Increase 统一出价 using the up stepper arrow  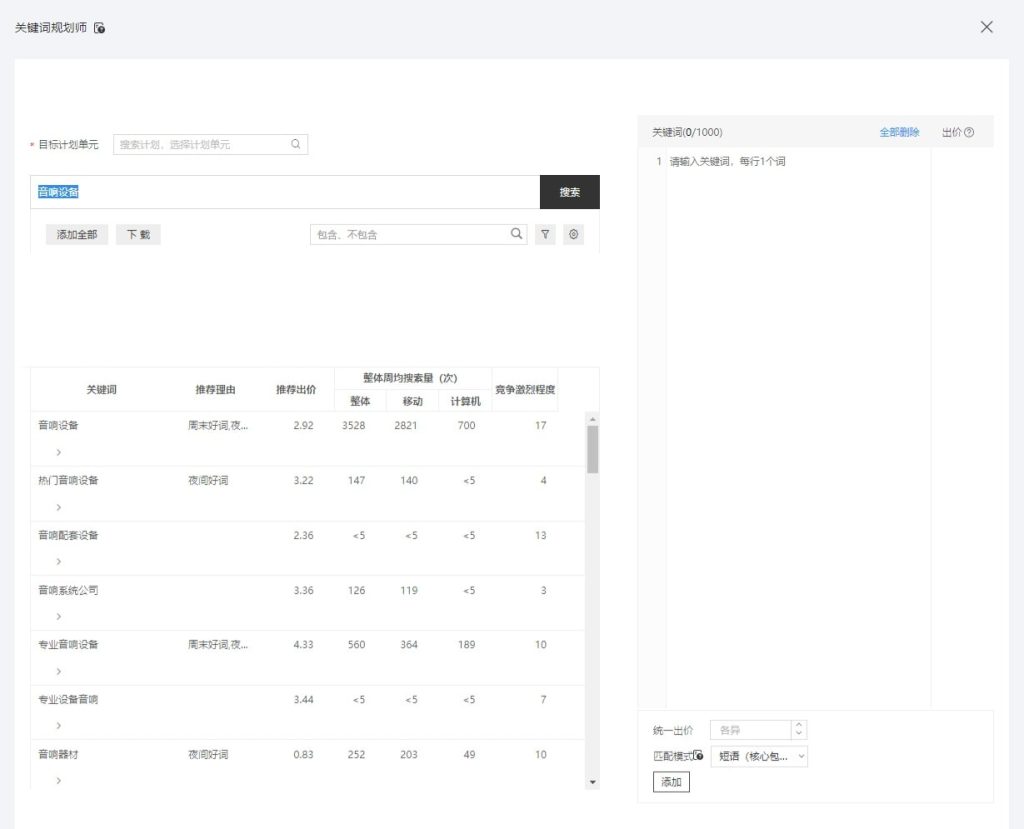tap(800, 724)
